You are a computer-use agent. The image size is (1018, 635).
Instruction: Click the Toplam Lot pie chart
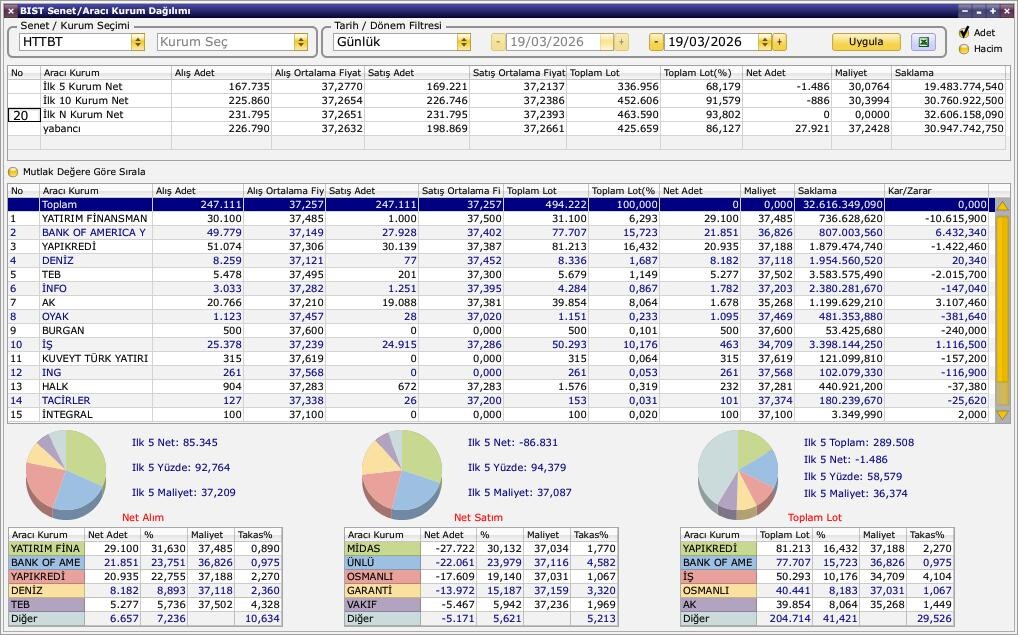[x=738, y=473]
